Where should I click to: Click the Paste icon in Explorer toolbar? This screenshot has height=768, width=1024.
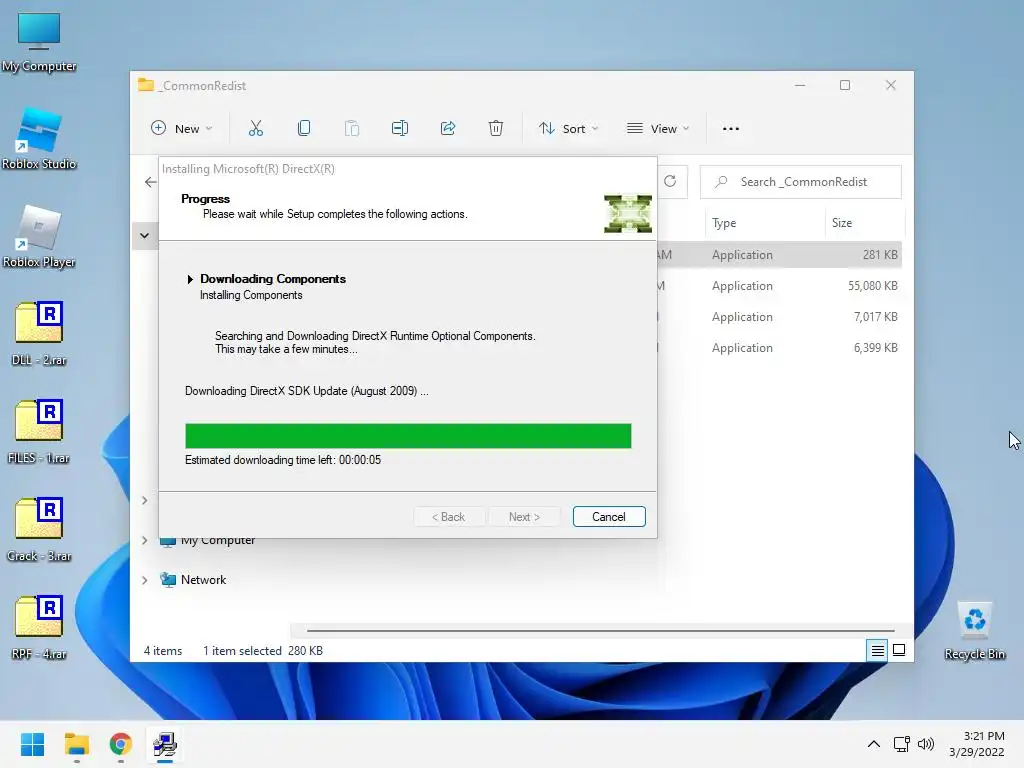click(x=351, y=128)
